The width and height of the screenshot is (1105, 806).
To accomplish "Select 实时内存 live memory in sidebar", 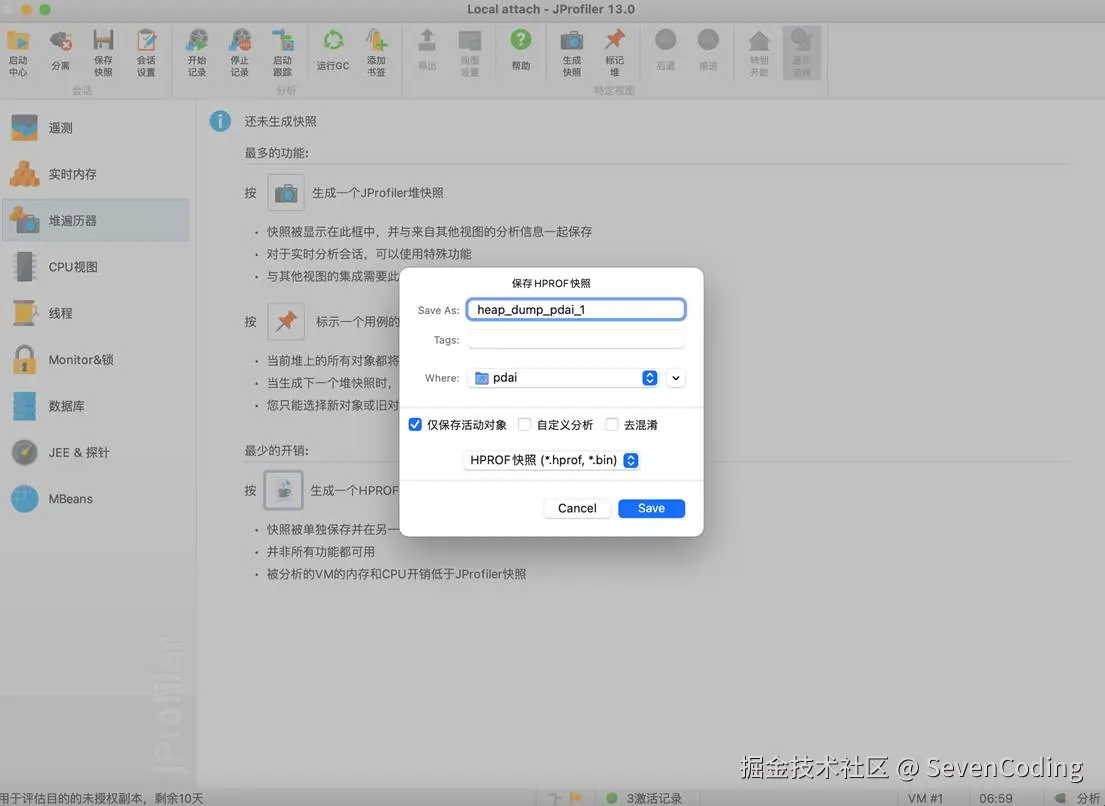I will point(95,174).
